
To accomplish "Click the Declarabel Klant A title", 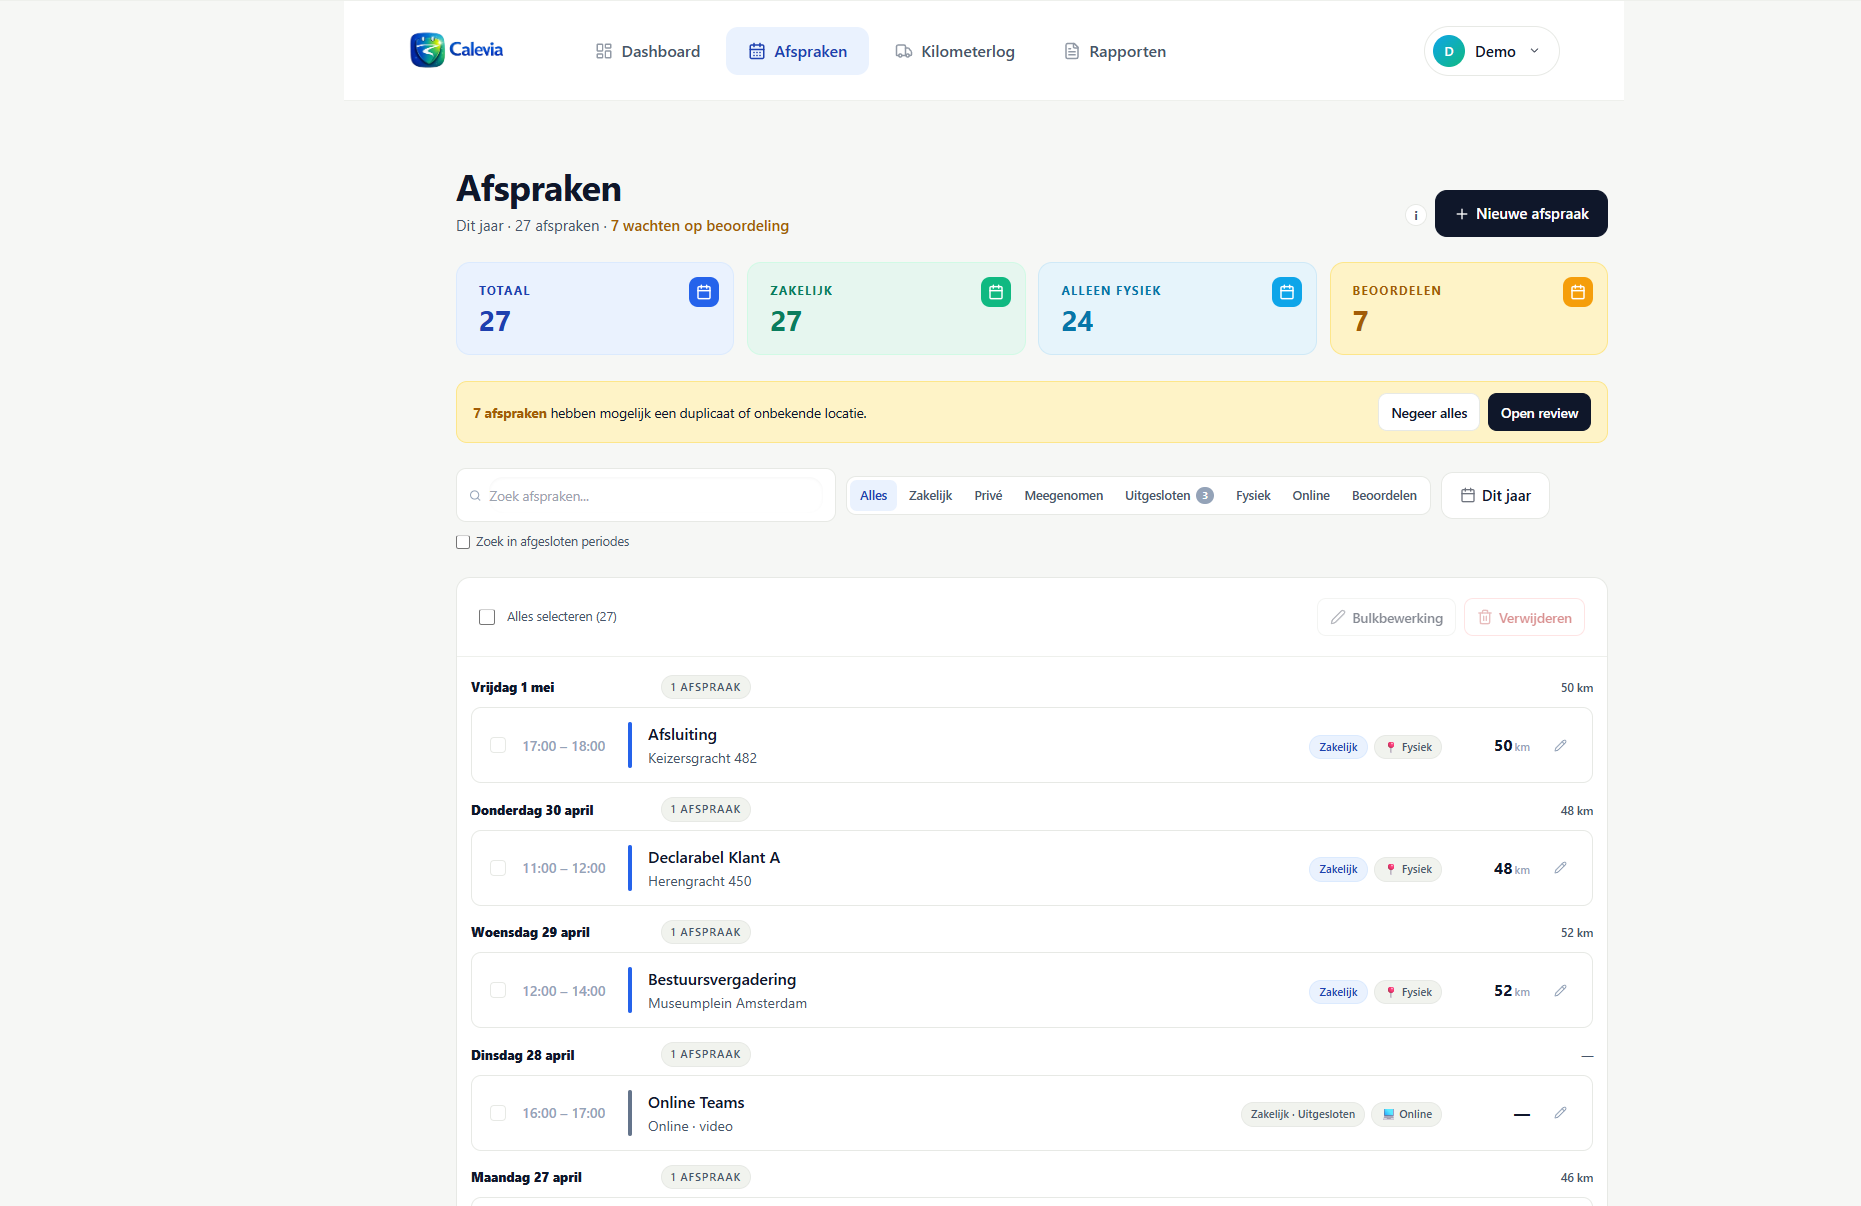I will pyautogui.click(x=714, y=858).
